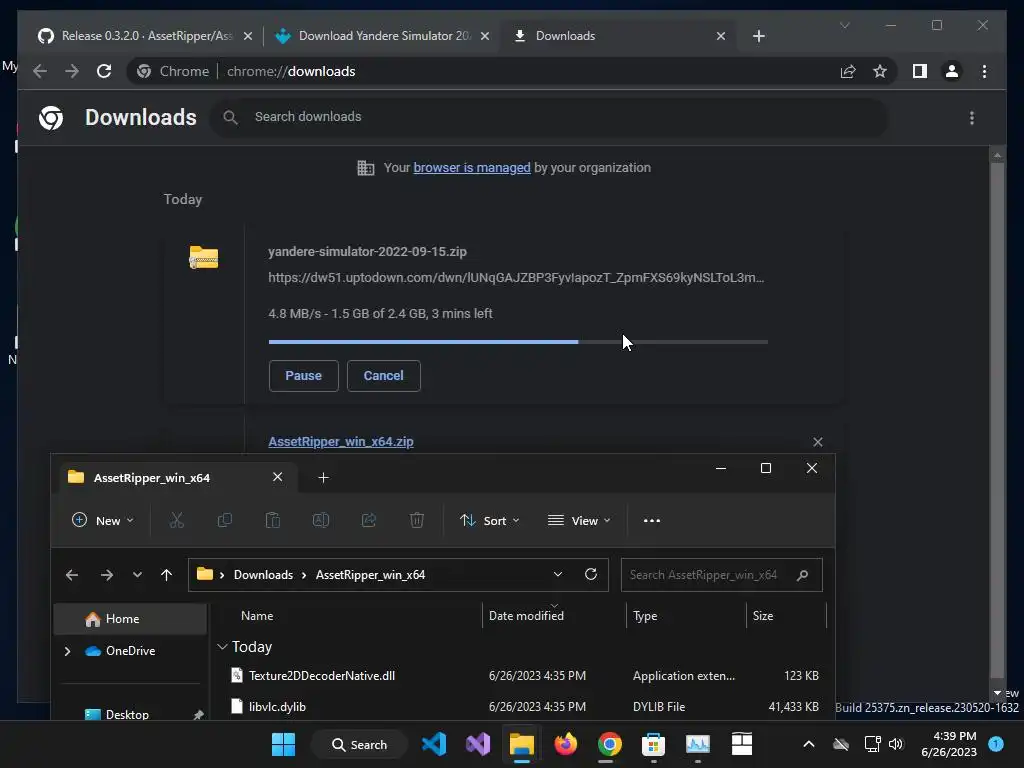Viewport: 1024px width, 768px height.
Task: Open Chrome side panel
Action: (x=920, y=71)
